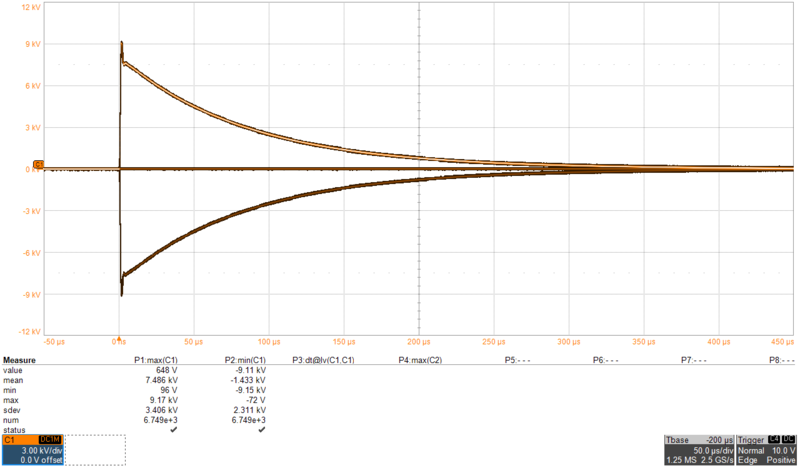Select the P4:max(C2) measurement header
Viewport: 800px width, 466px height.
tap(420, 359)
